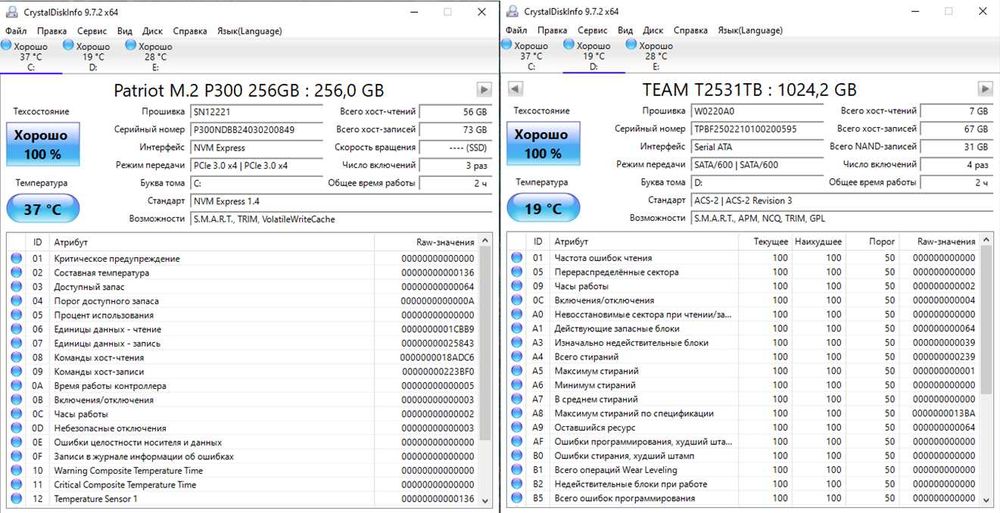Click serial number field TPBF2502210100200595
This screenshot has height=513, width=1000.
click(x=758, y=129)
